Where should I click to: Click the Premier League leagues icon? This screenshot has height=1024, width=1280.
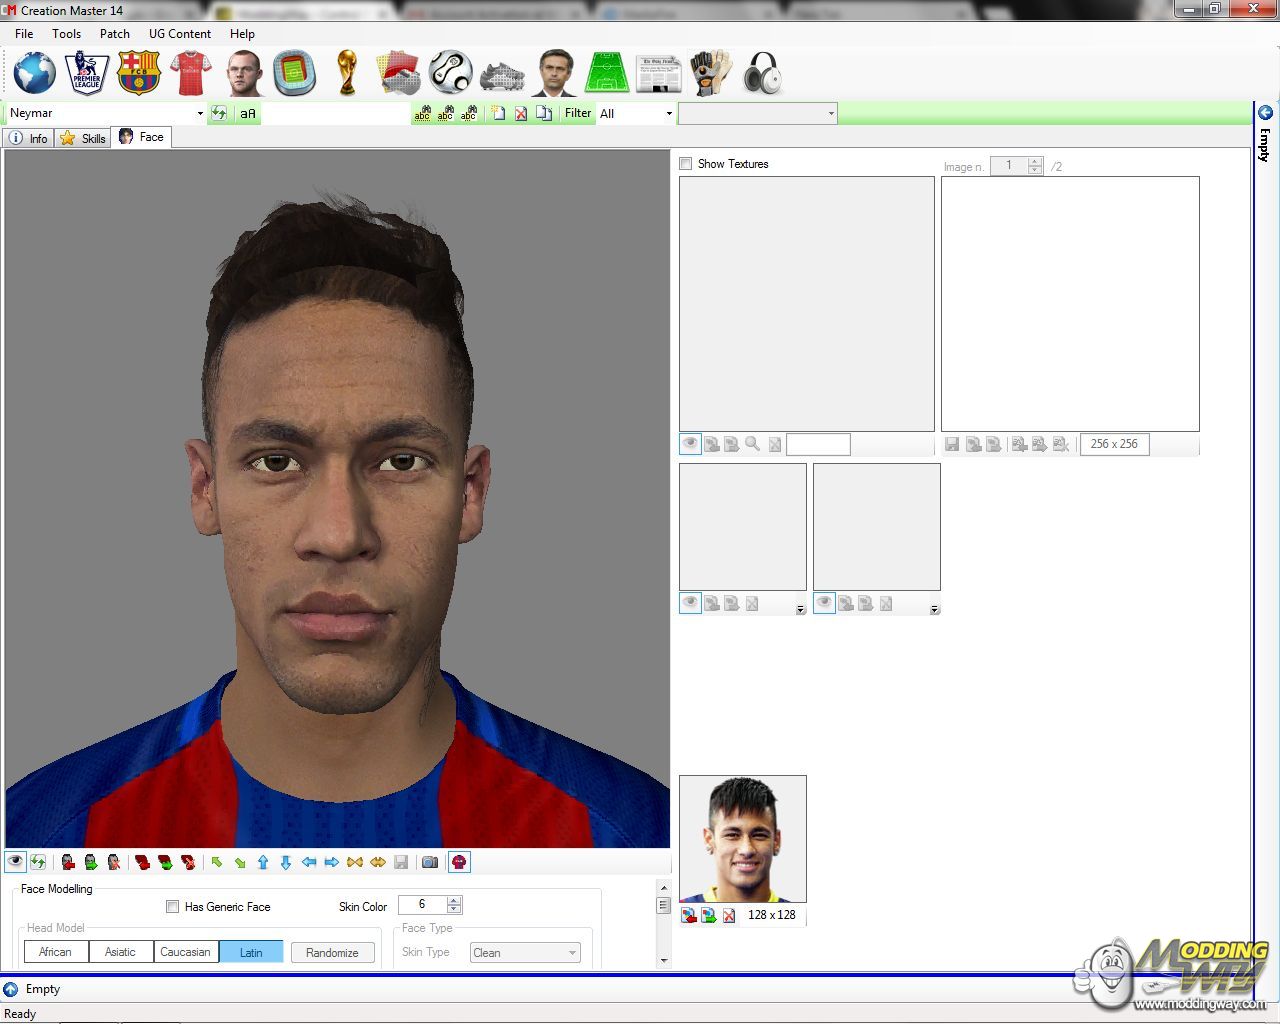(87, 73)
